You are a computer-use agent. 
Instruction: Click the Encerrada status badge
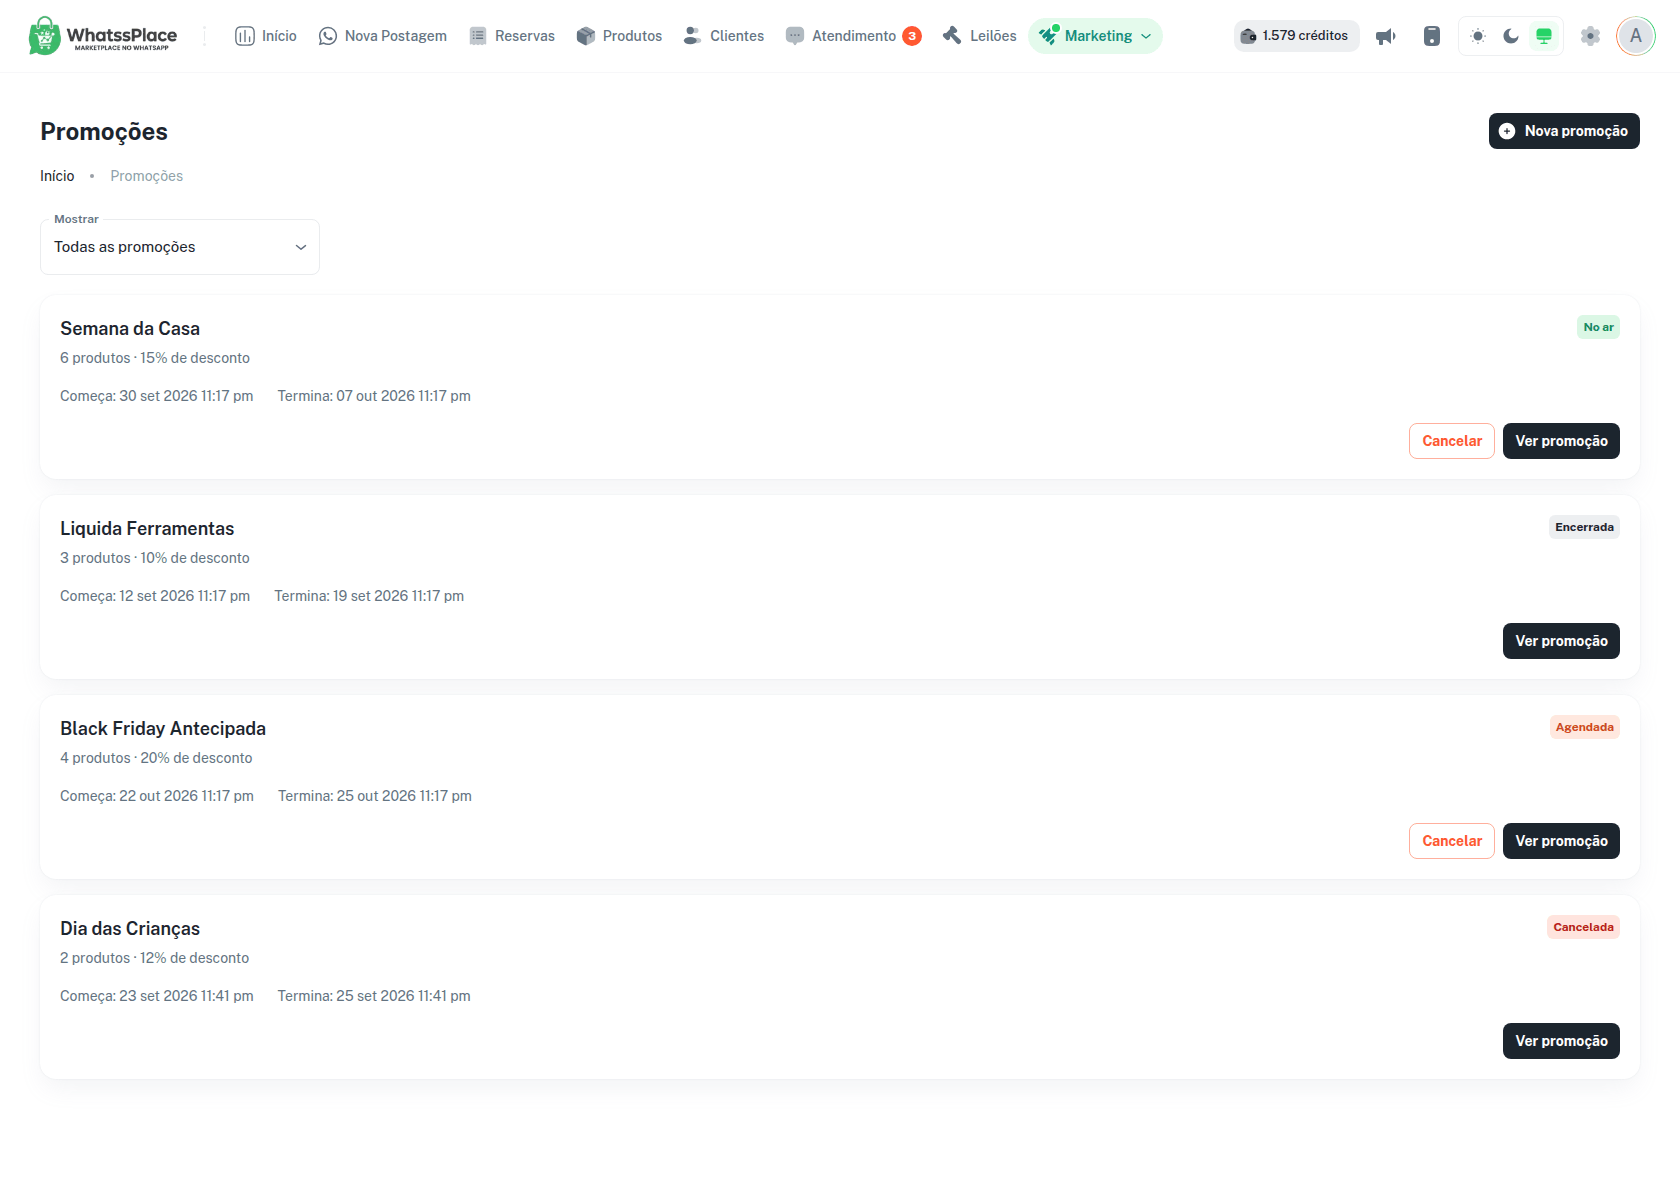1584,527
